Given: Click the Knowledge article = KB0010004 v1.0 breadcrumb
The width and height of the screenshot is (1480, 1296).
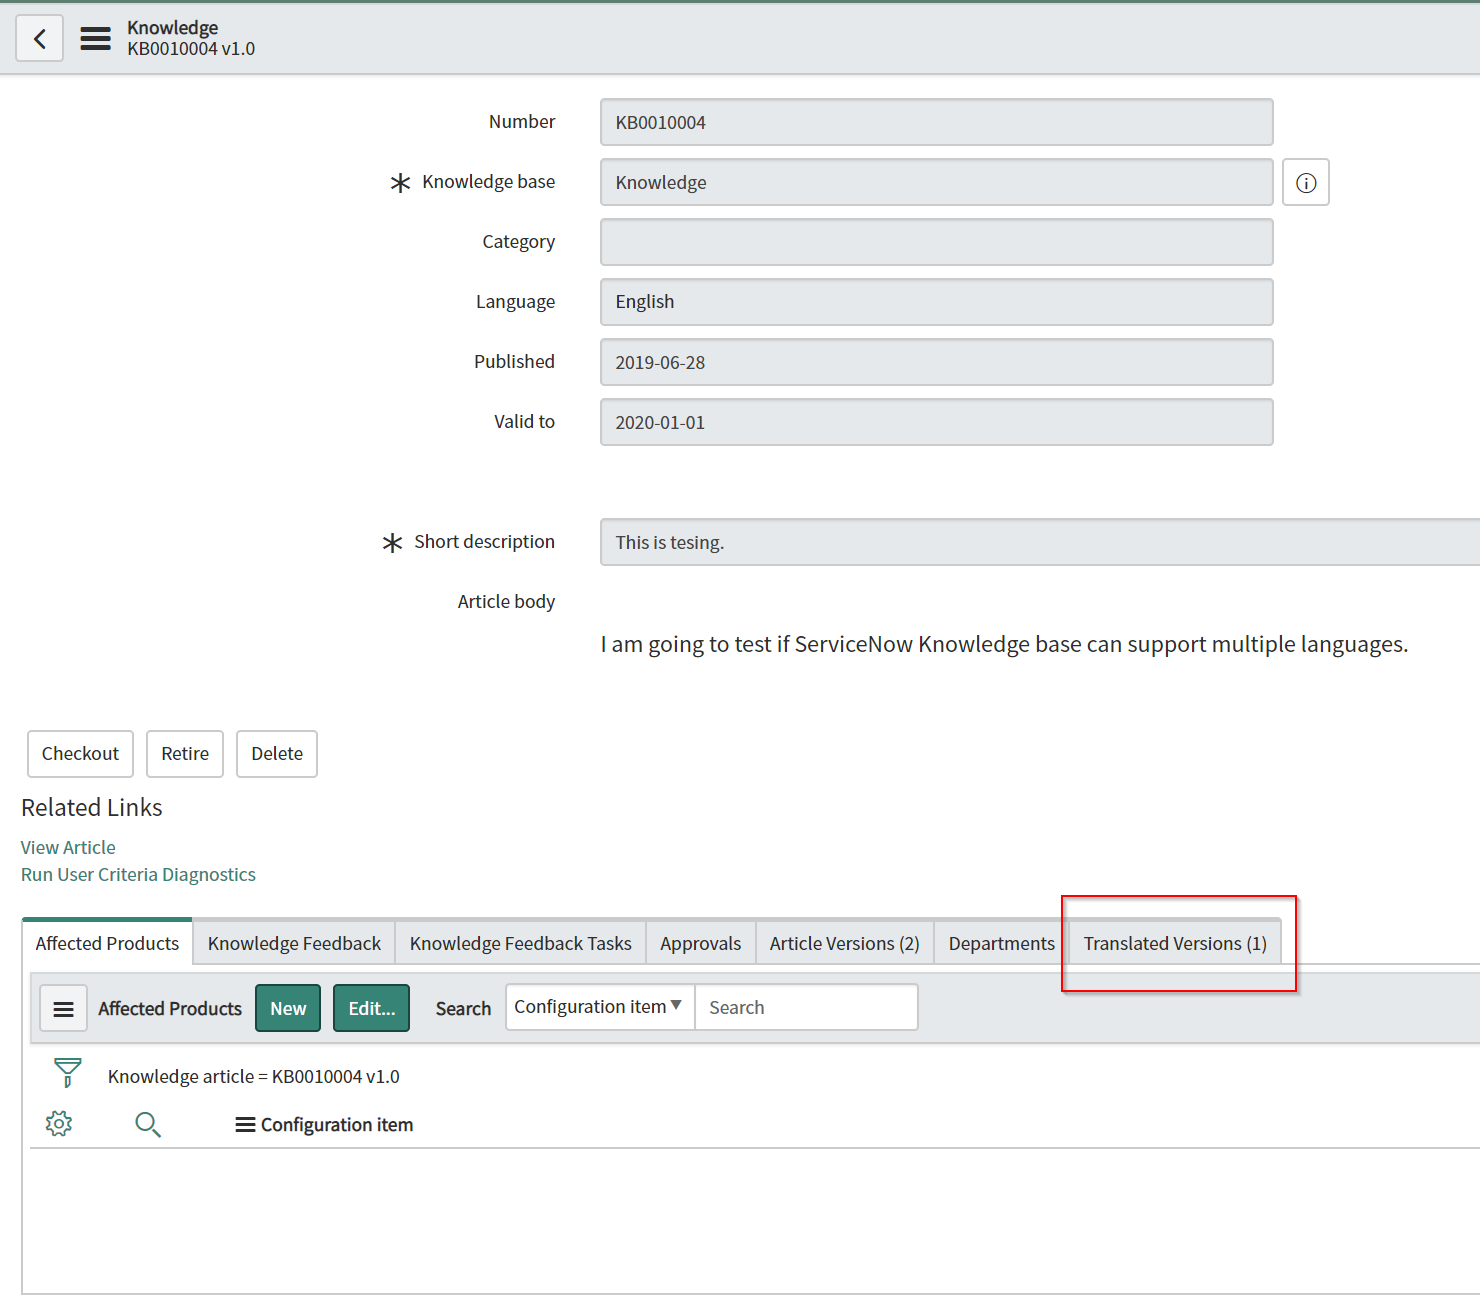Looking at the screenshot, I should point(254,1076).
